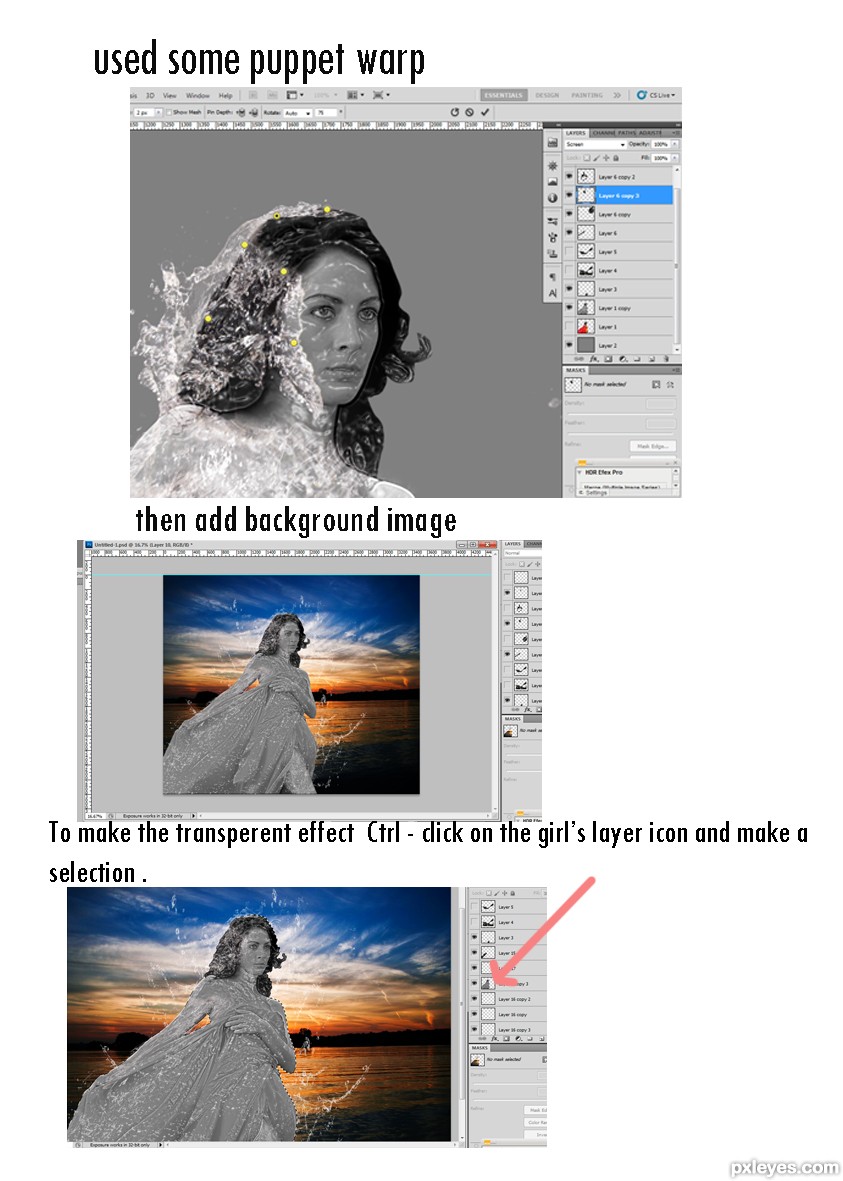
Task: Open the 3D menu
Action: pyautogui.click(x=151, y=96)
